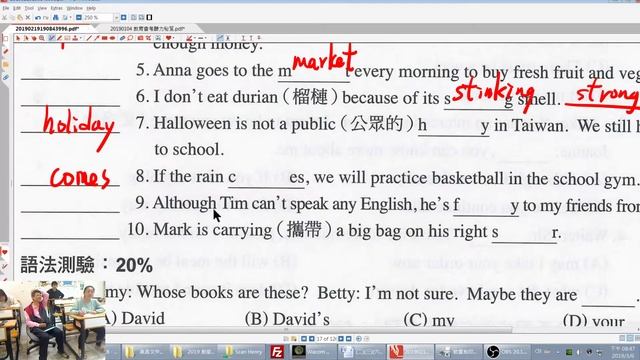Viewport: 640px width, 360px height.
Task: Open the Sean Henry folder taskbar item
Action: point(241,351)
